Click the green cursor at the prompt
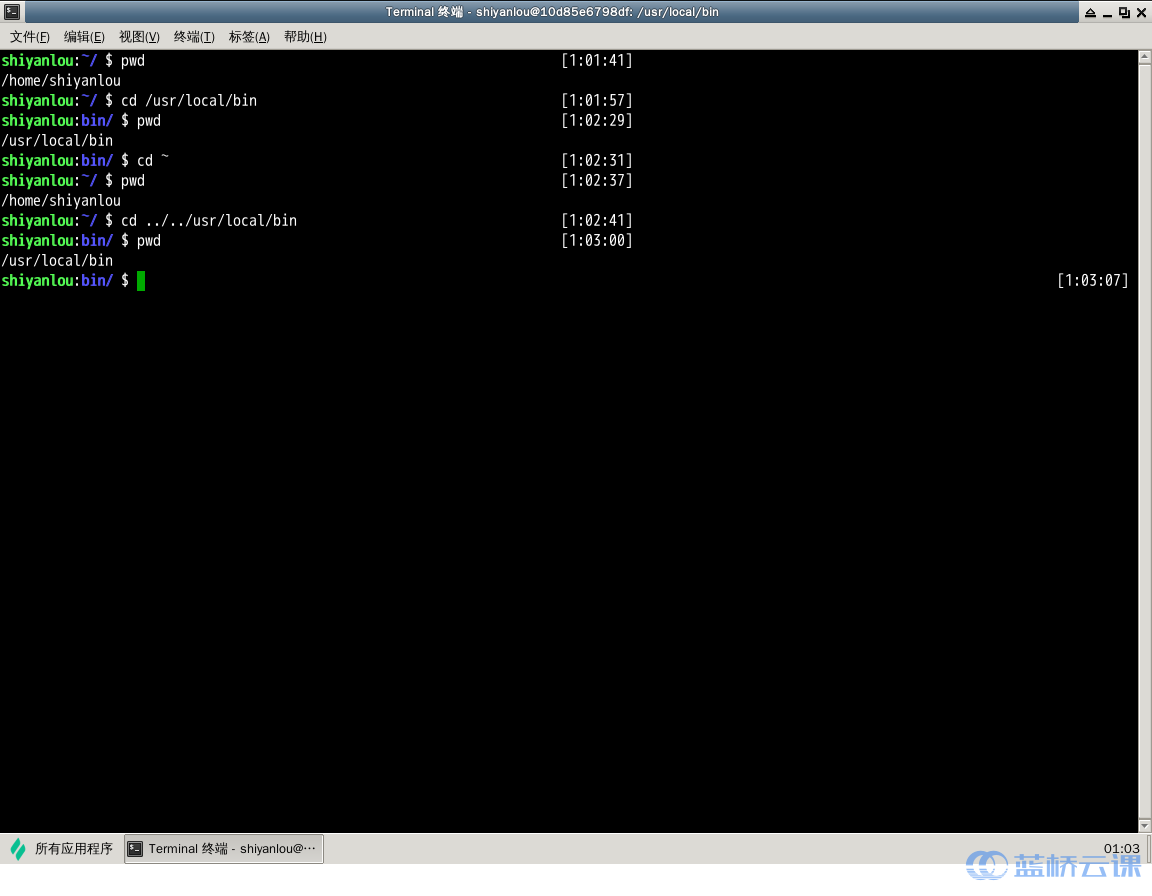Screen dimensions: 1152x896 [x=141, y=281]
